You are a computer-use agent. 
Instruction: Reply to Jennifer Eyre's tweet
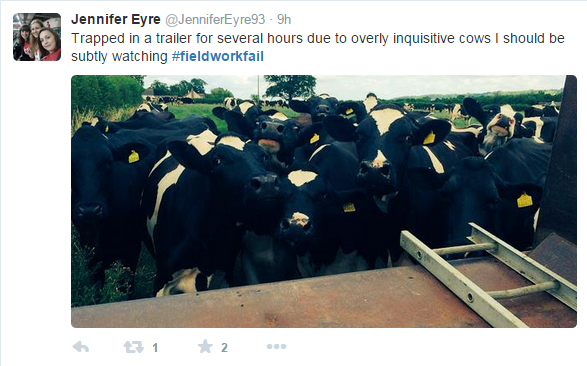pos(81,347)
